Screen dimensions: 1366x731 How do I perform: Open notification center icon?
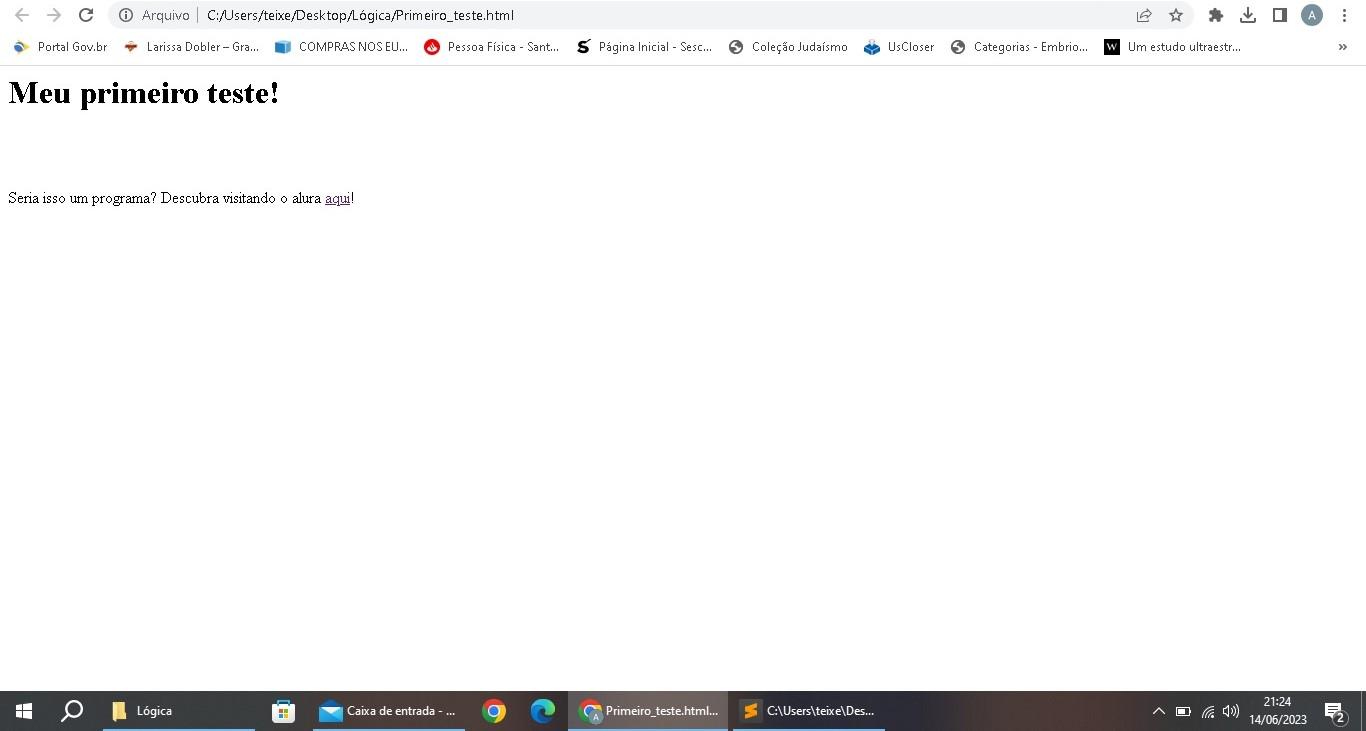1334,711
